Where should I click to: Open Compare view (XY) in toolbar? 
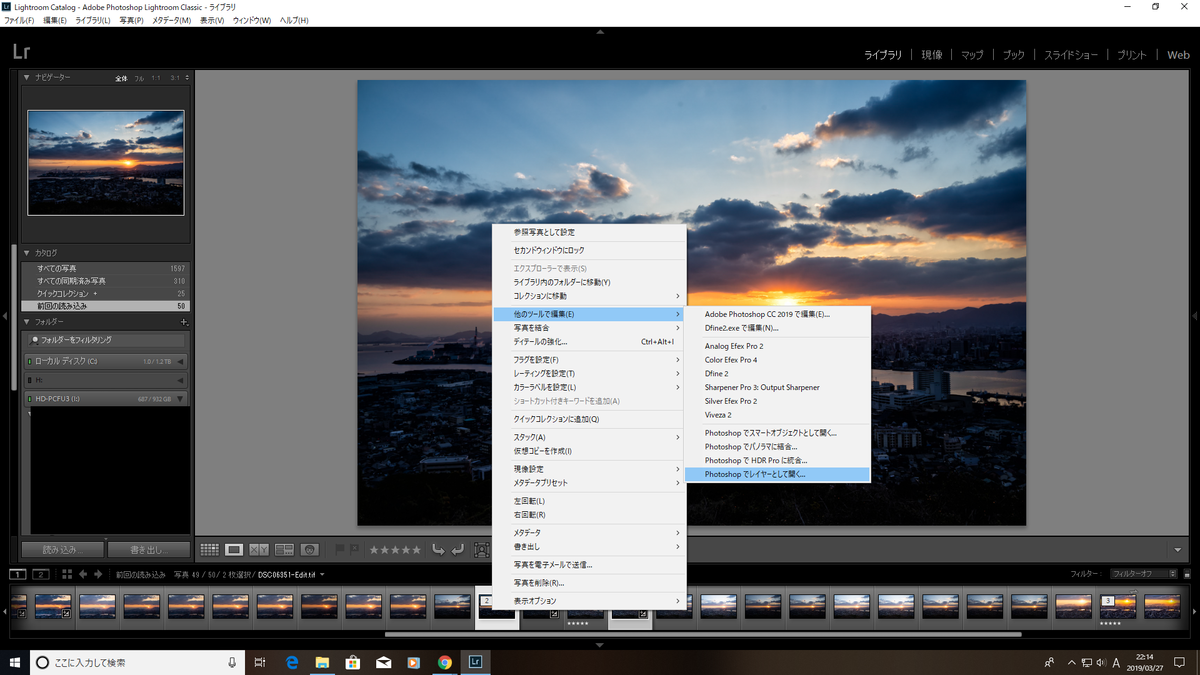click(259, 549)
